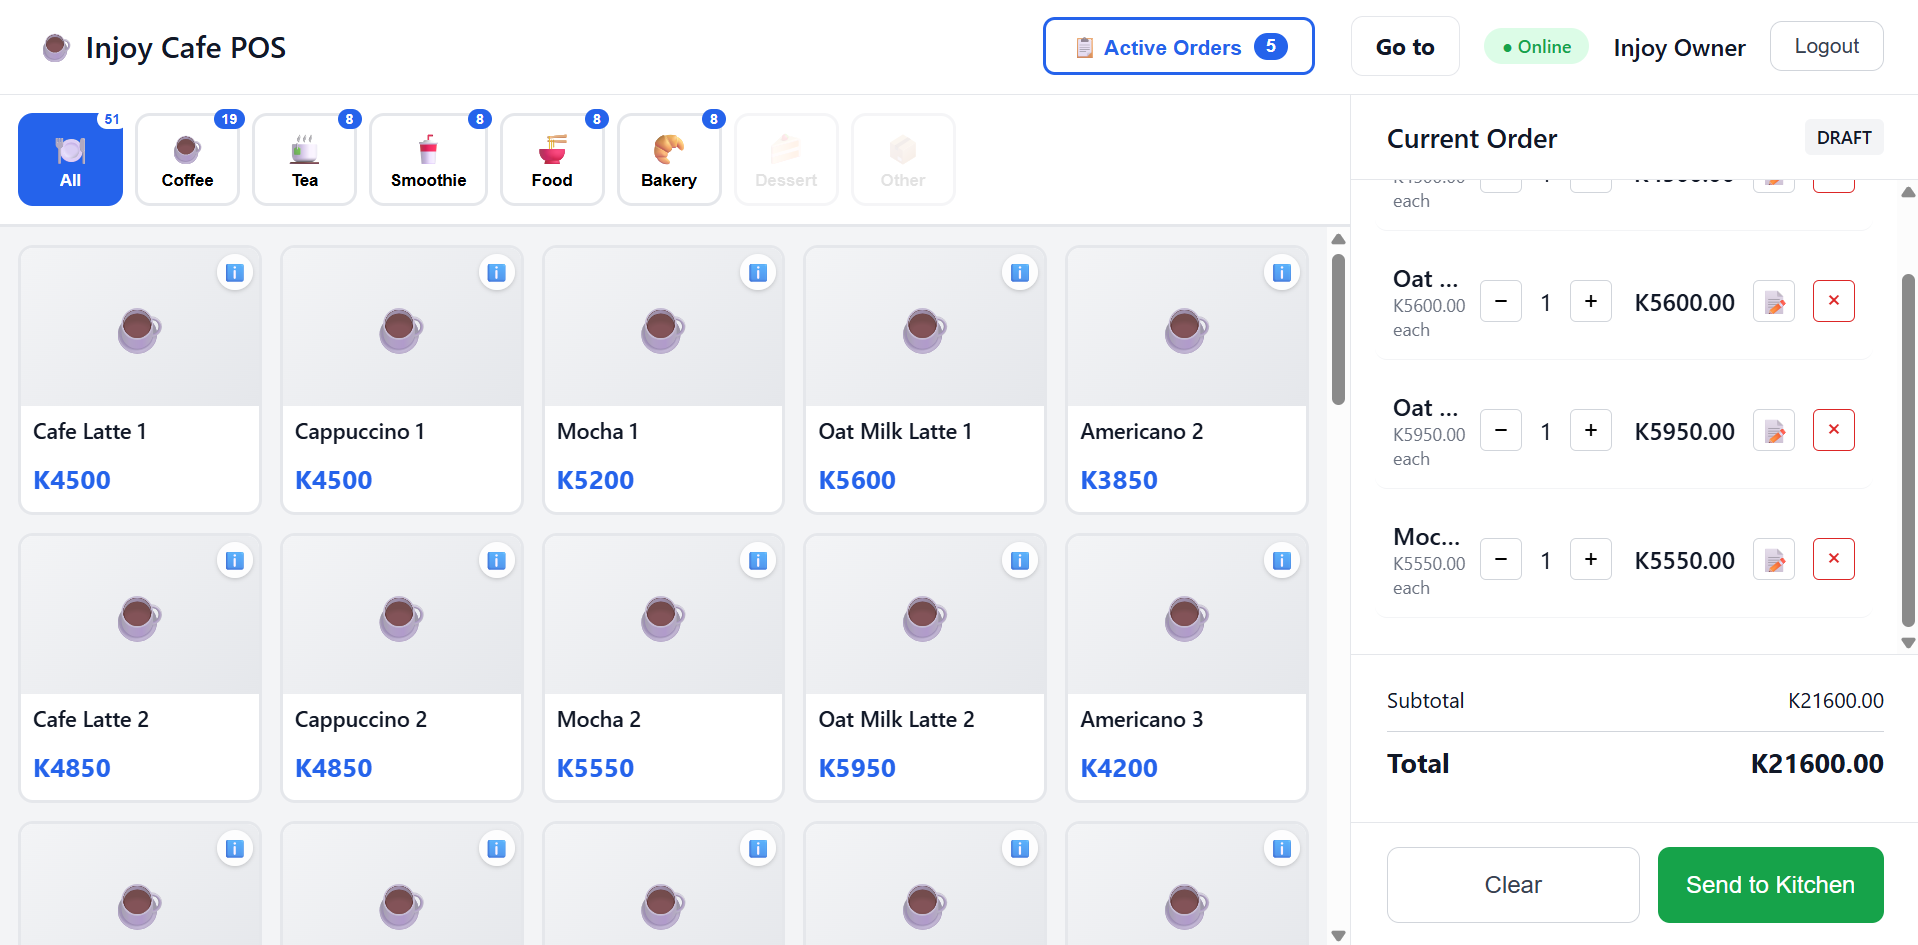
Task: Click the order panel scrollbar thumb
Action: [1908, 450]
